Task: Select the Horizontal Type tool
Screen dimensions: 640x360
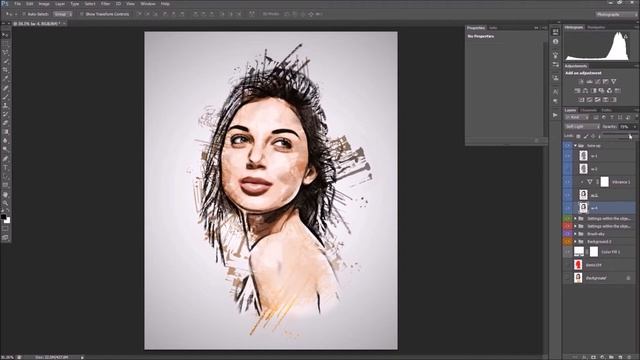Action: pos(5,167)
